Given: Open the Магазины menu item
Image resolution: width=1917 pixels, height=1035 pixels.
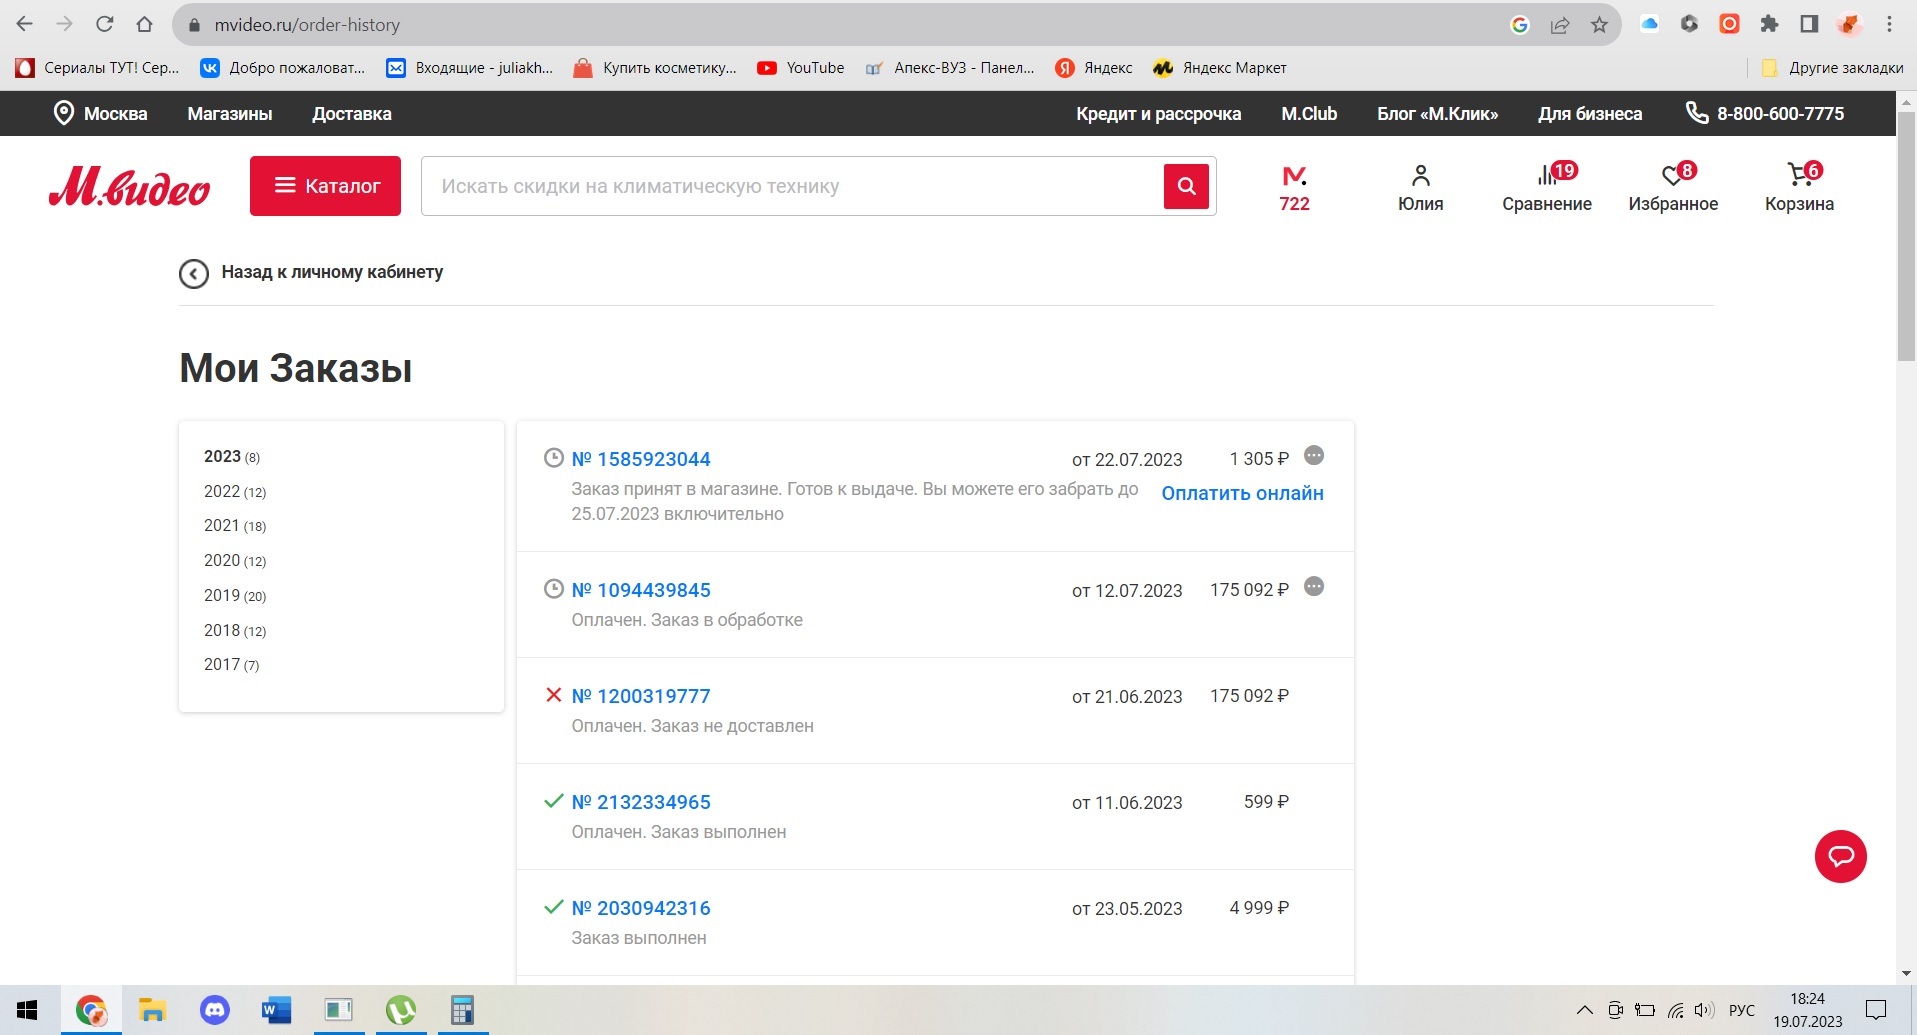Looking at the screenshot, I should [x=230, y=114].
